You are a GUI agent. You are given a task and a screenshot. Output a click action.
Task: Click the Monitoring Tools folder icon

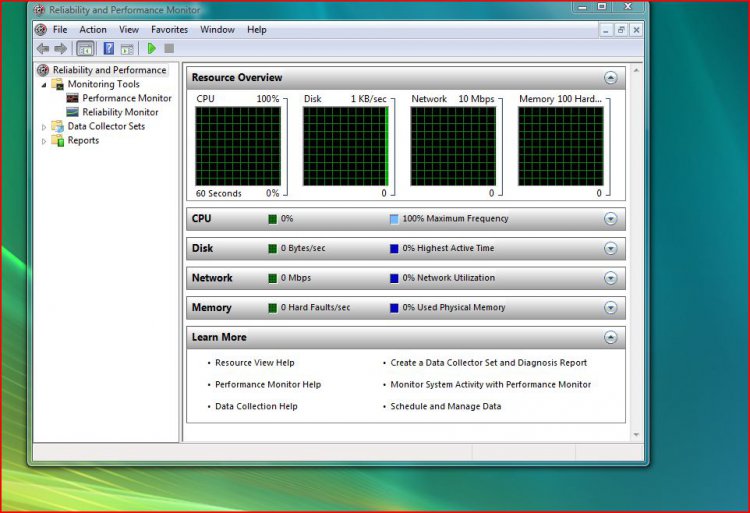[x=57, y=84]
